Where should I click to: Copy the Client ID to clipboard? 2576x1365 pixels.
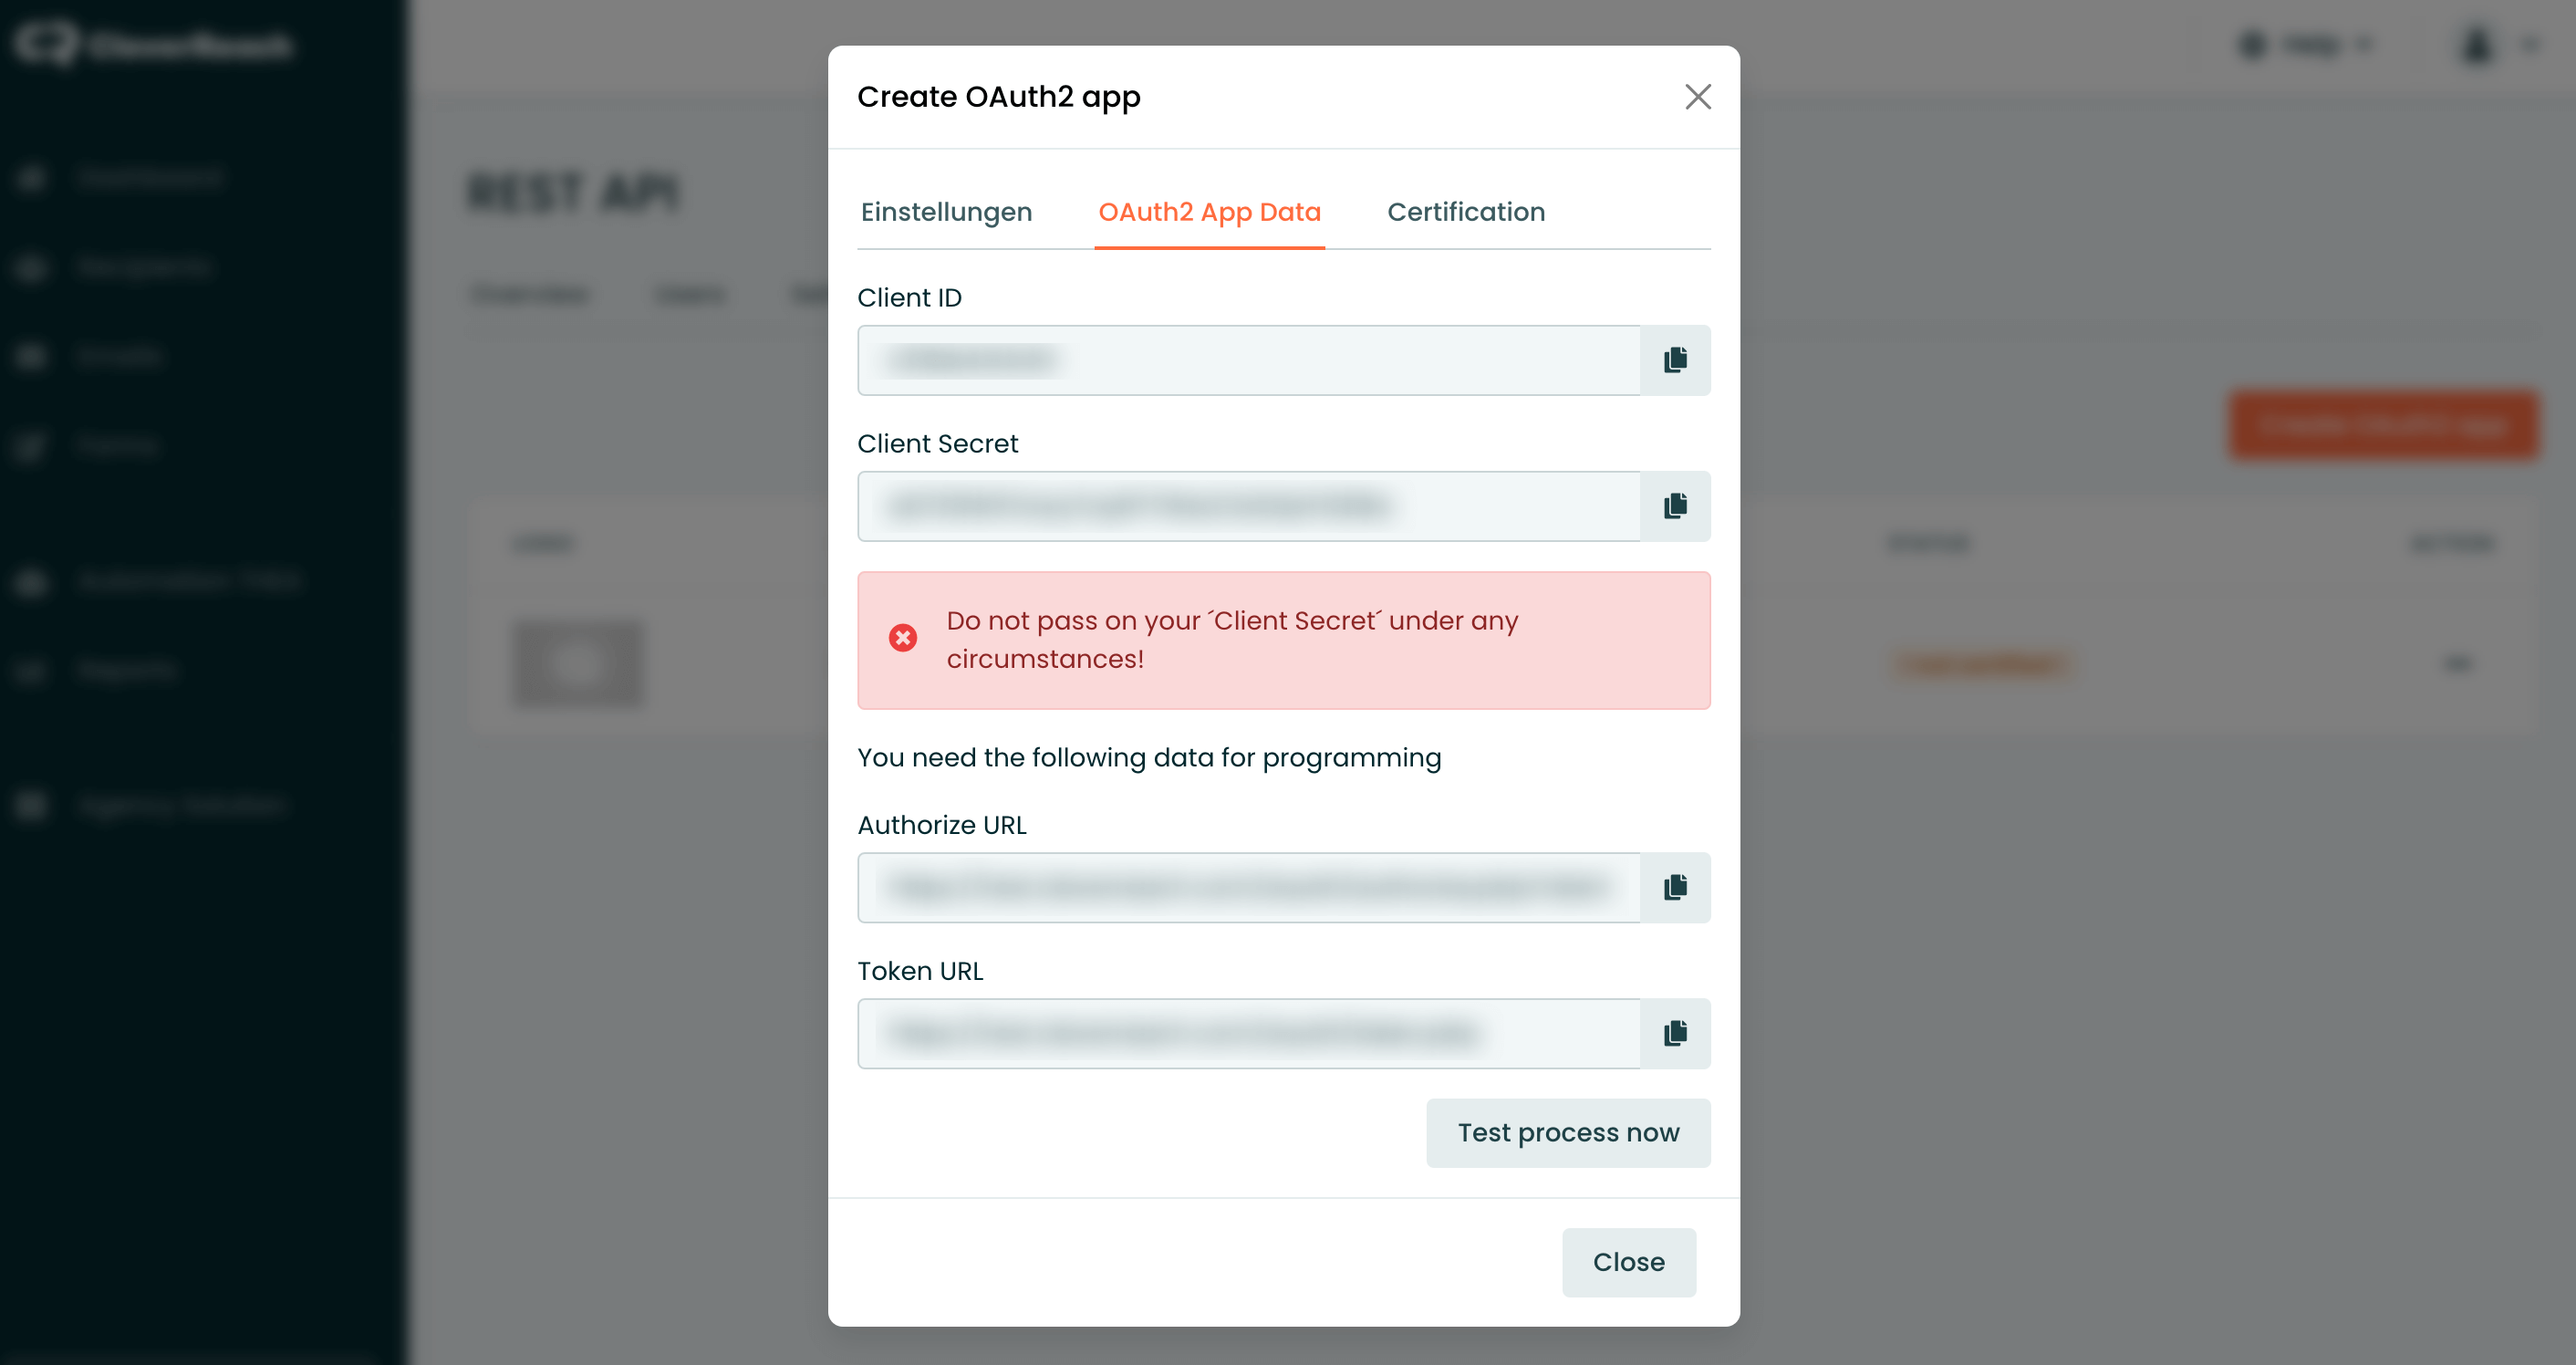(x=1675, y=360)
